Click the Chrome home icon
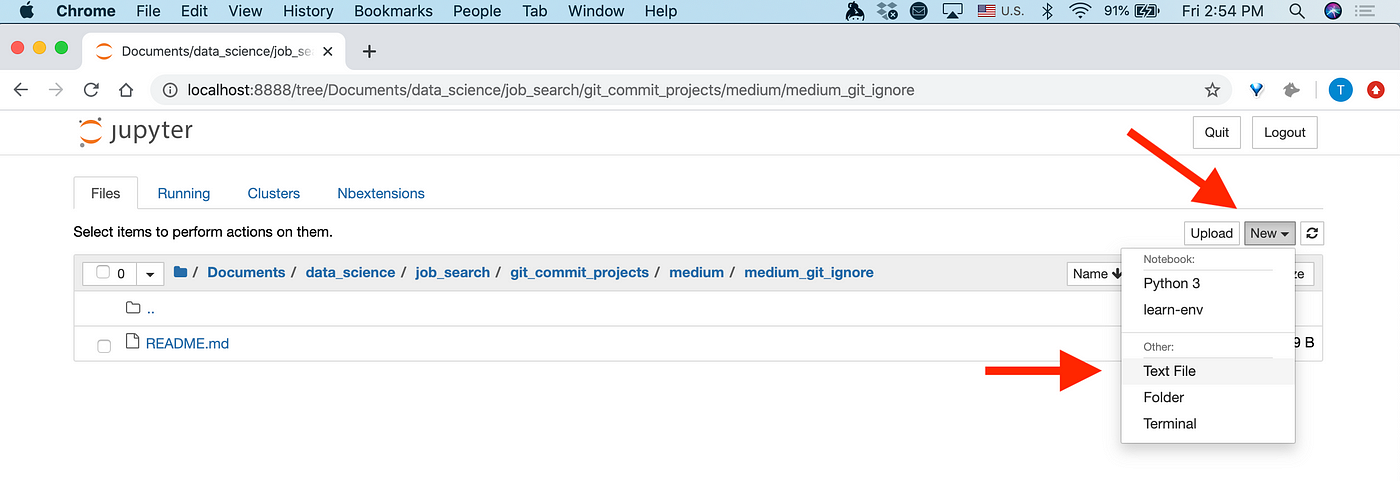The width and height of the screenshot is (1400, 481). (126, 90)
